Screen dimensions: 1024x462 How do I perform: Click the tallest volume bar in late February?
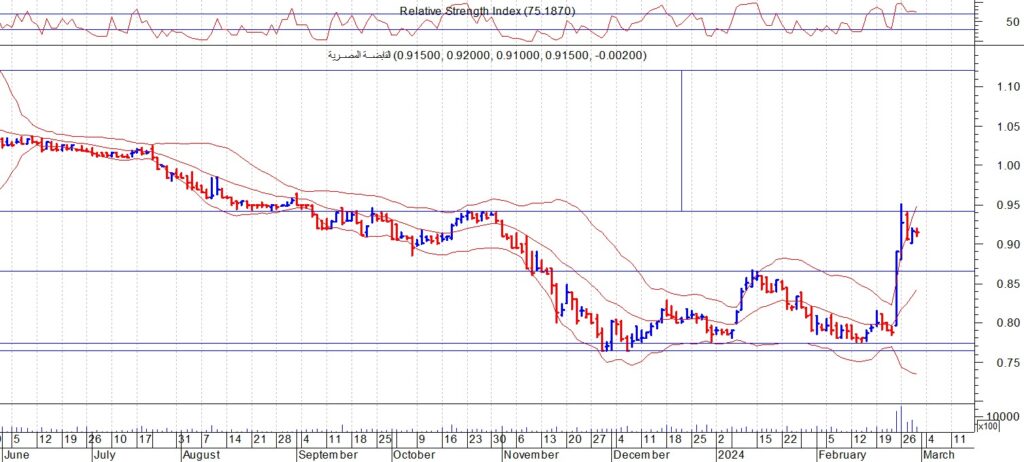(899, 419)
